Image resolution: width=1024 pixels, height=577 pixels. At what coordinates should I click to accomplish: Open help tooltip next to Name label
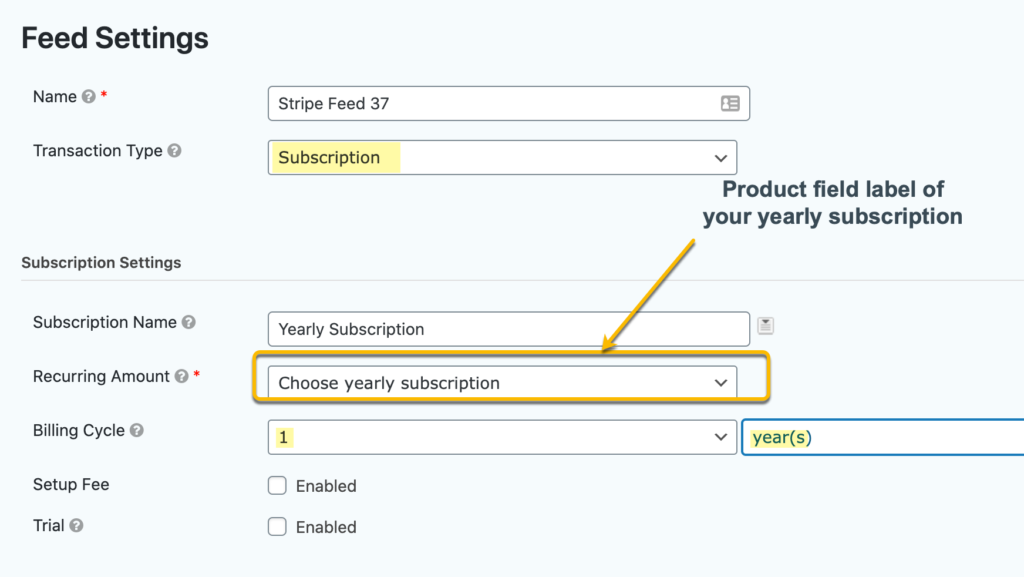pos(89,97)
